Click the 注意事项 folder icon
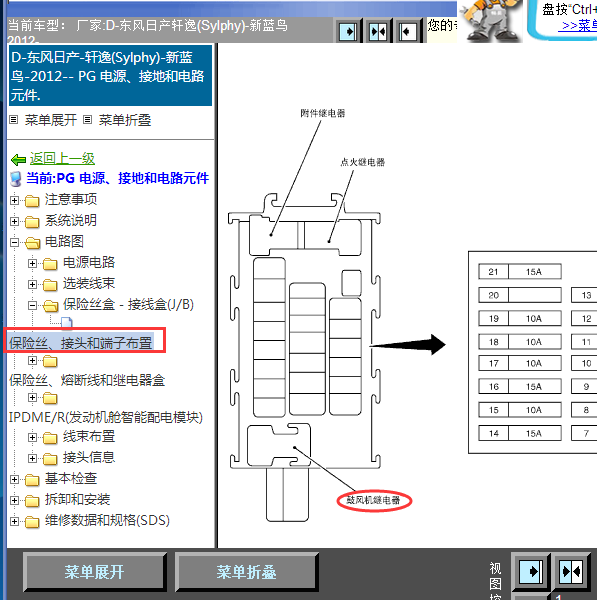This screenshot has height=600, width=597. [32, 201]
